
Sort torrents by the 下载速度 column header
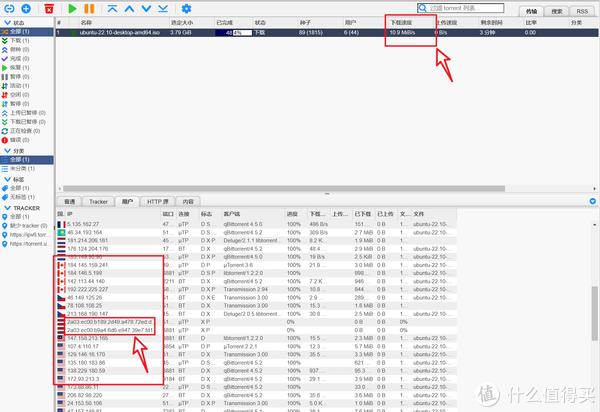click(x=401, y=23)
